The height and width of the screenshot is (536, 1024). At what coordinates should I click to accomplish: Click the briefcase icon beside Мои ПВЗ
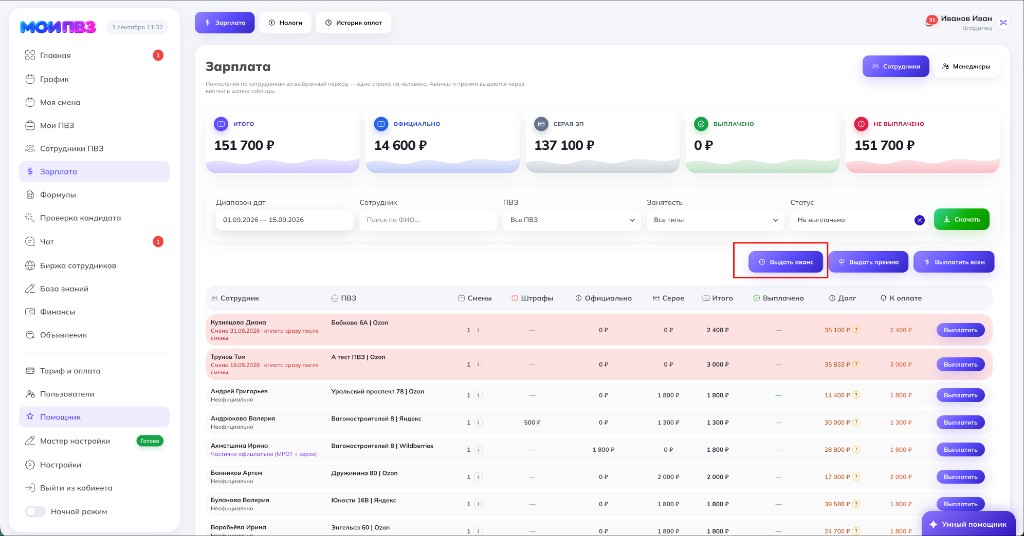29,125
